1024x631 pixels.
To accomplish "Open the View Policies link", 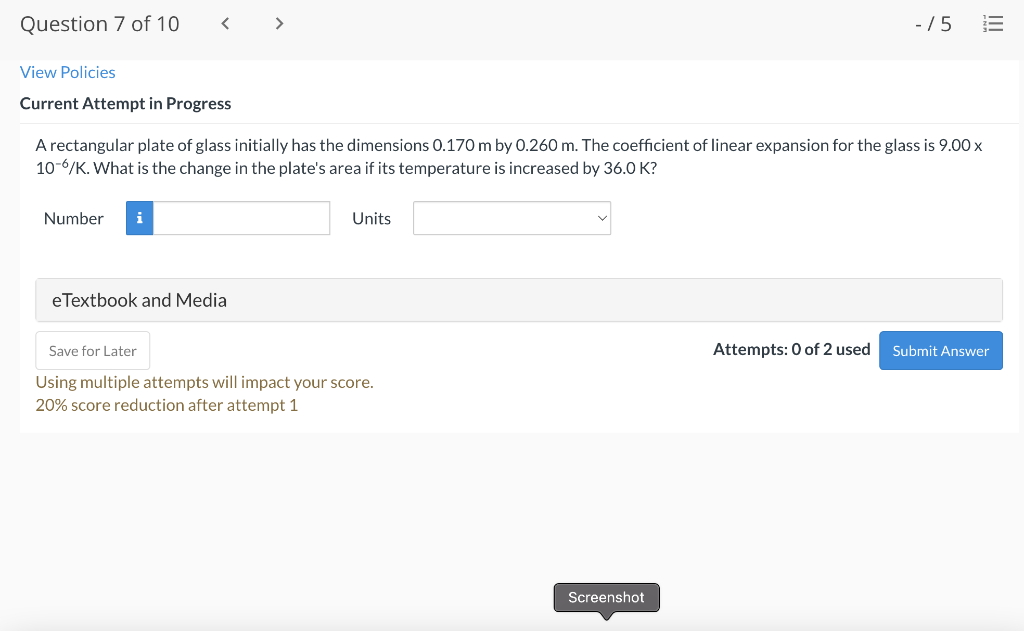I will (67, 71).
